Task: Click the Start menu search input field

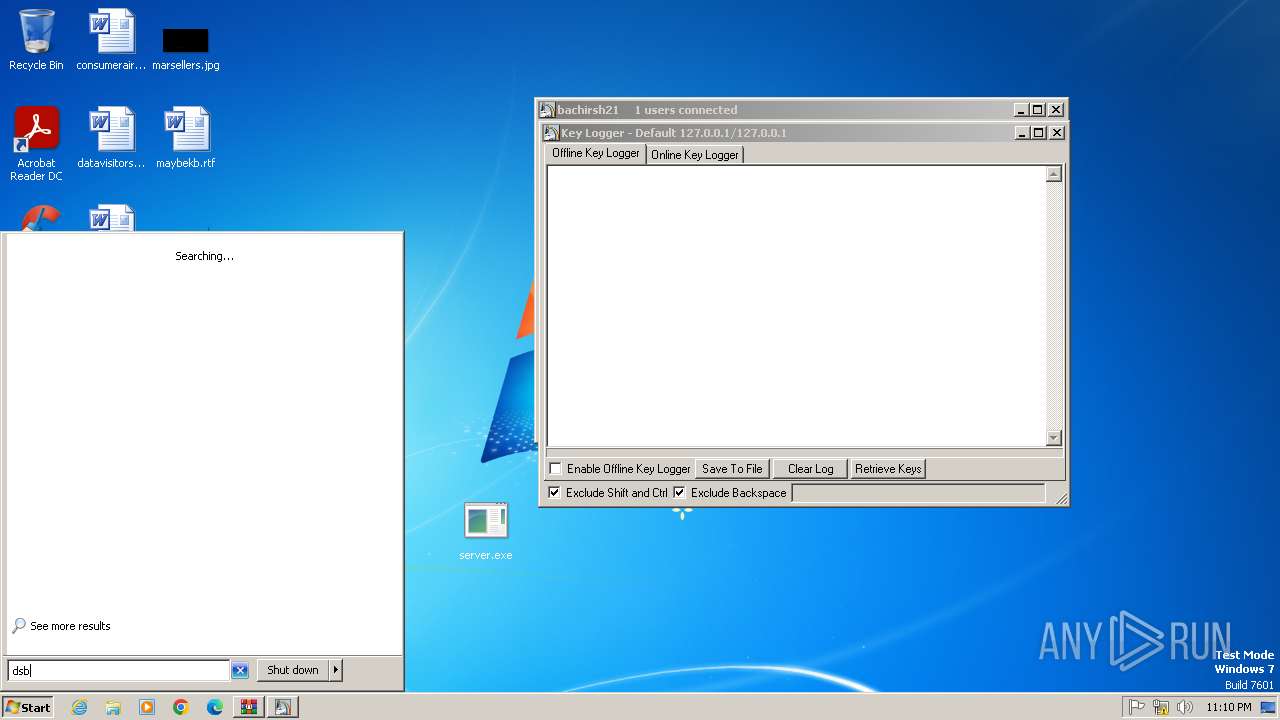Action: [118, 671]
